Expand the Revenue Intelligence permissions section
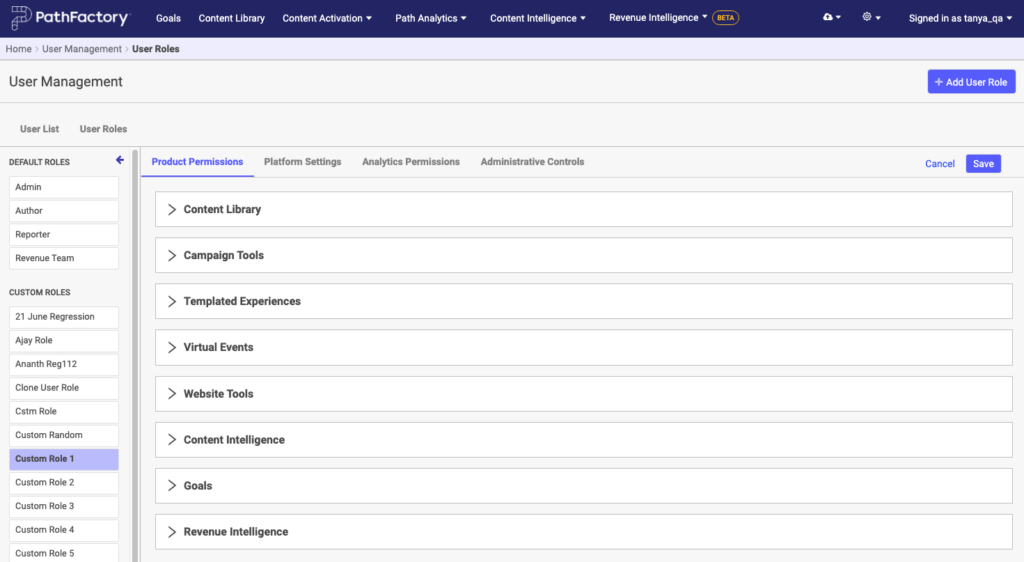 coord(583,532)
